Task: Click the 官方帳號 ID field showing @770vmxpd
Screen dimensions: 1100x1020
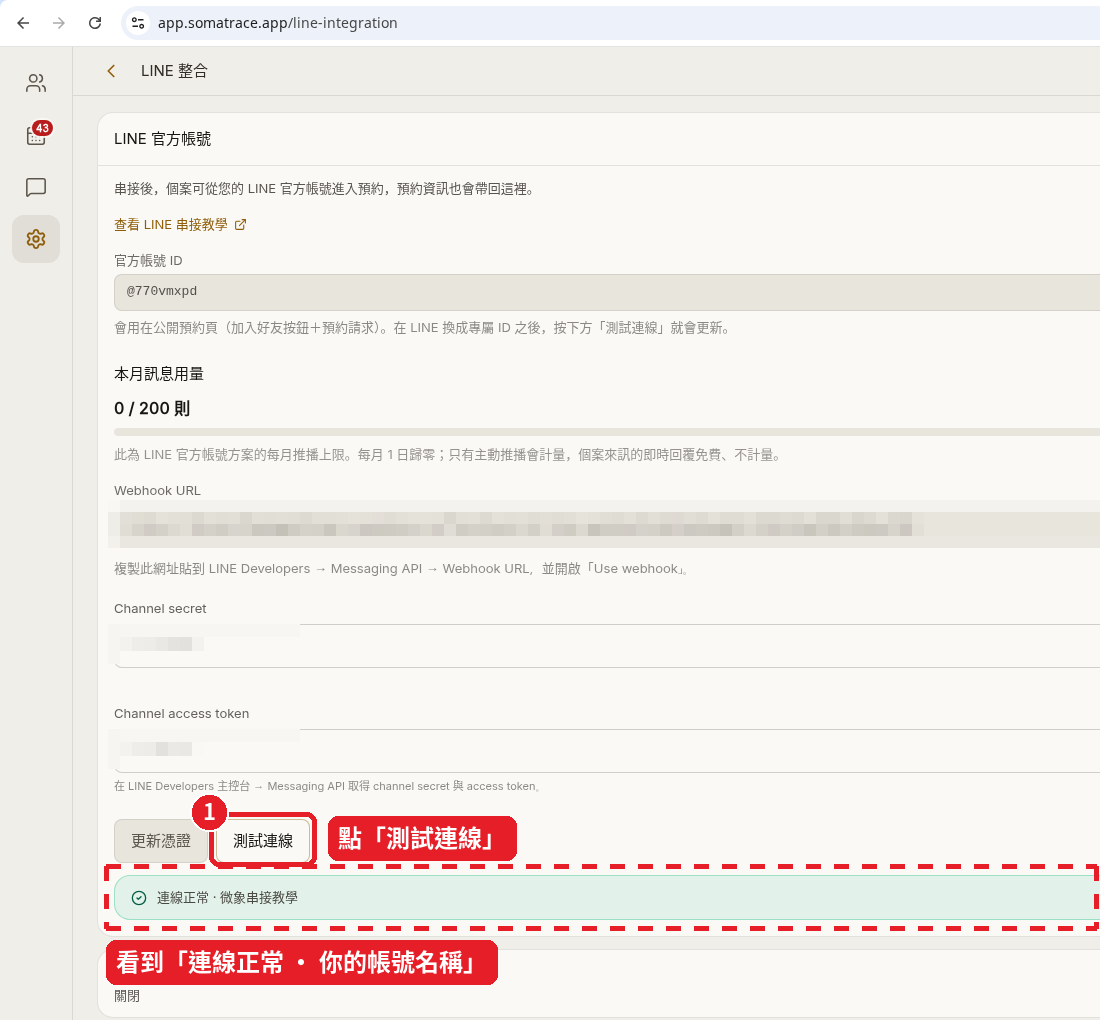Action: pyautogui.click(x=607, y=292)
